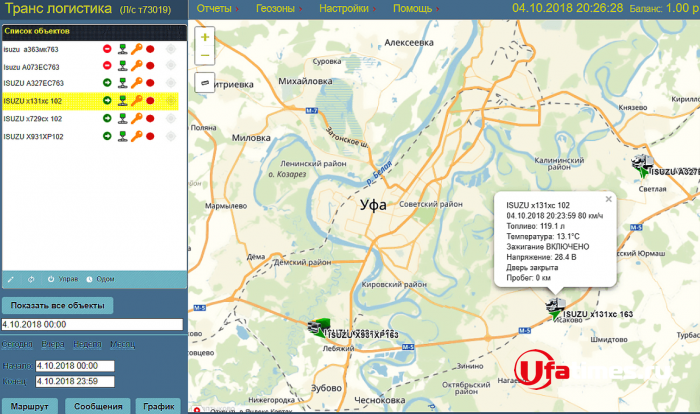Click ISUZU A327 truck marker near Светлая
The image size is (700, 414).
tap(642, 164)
